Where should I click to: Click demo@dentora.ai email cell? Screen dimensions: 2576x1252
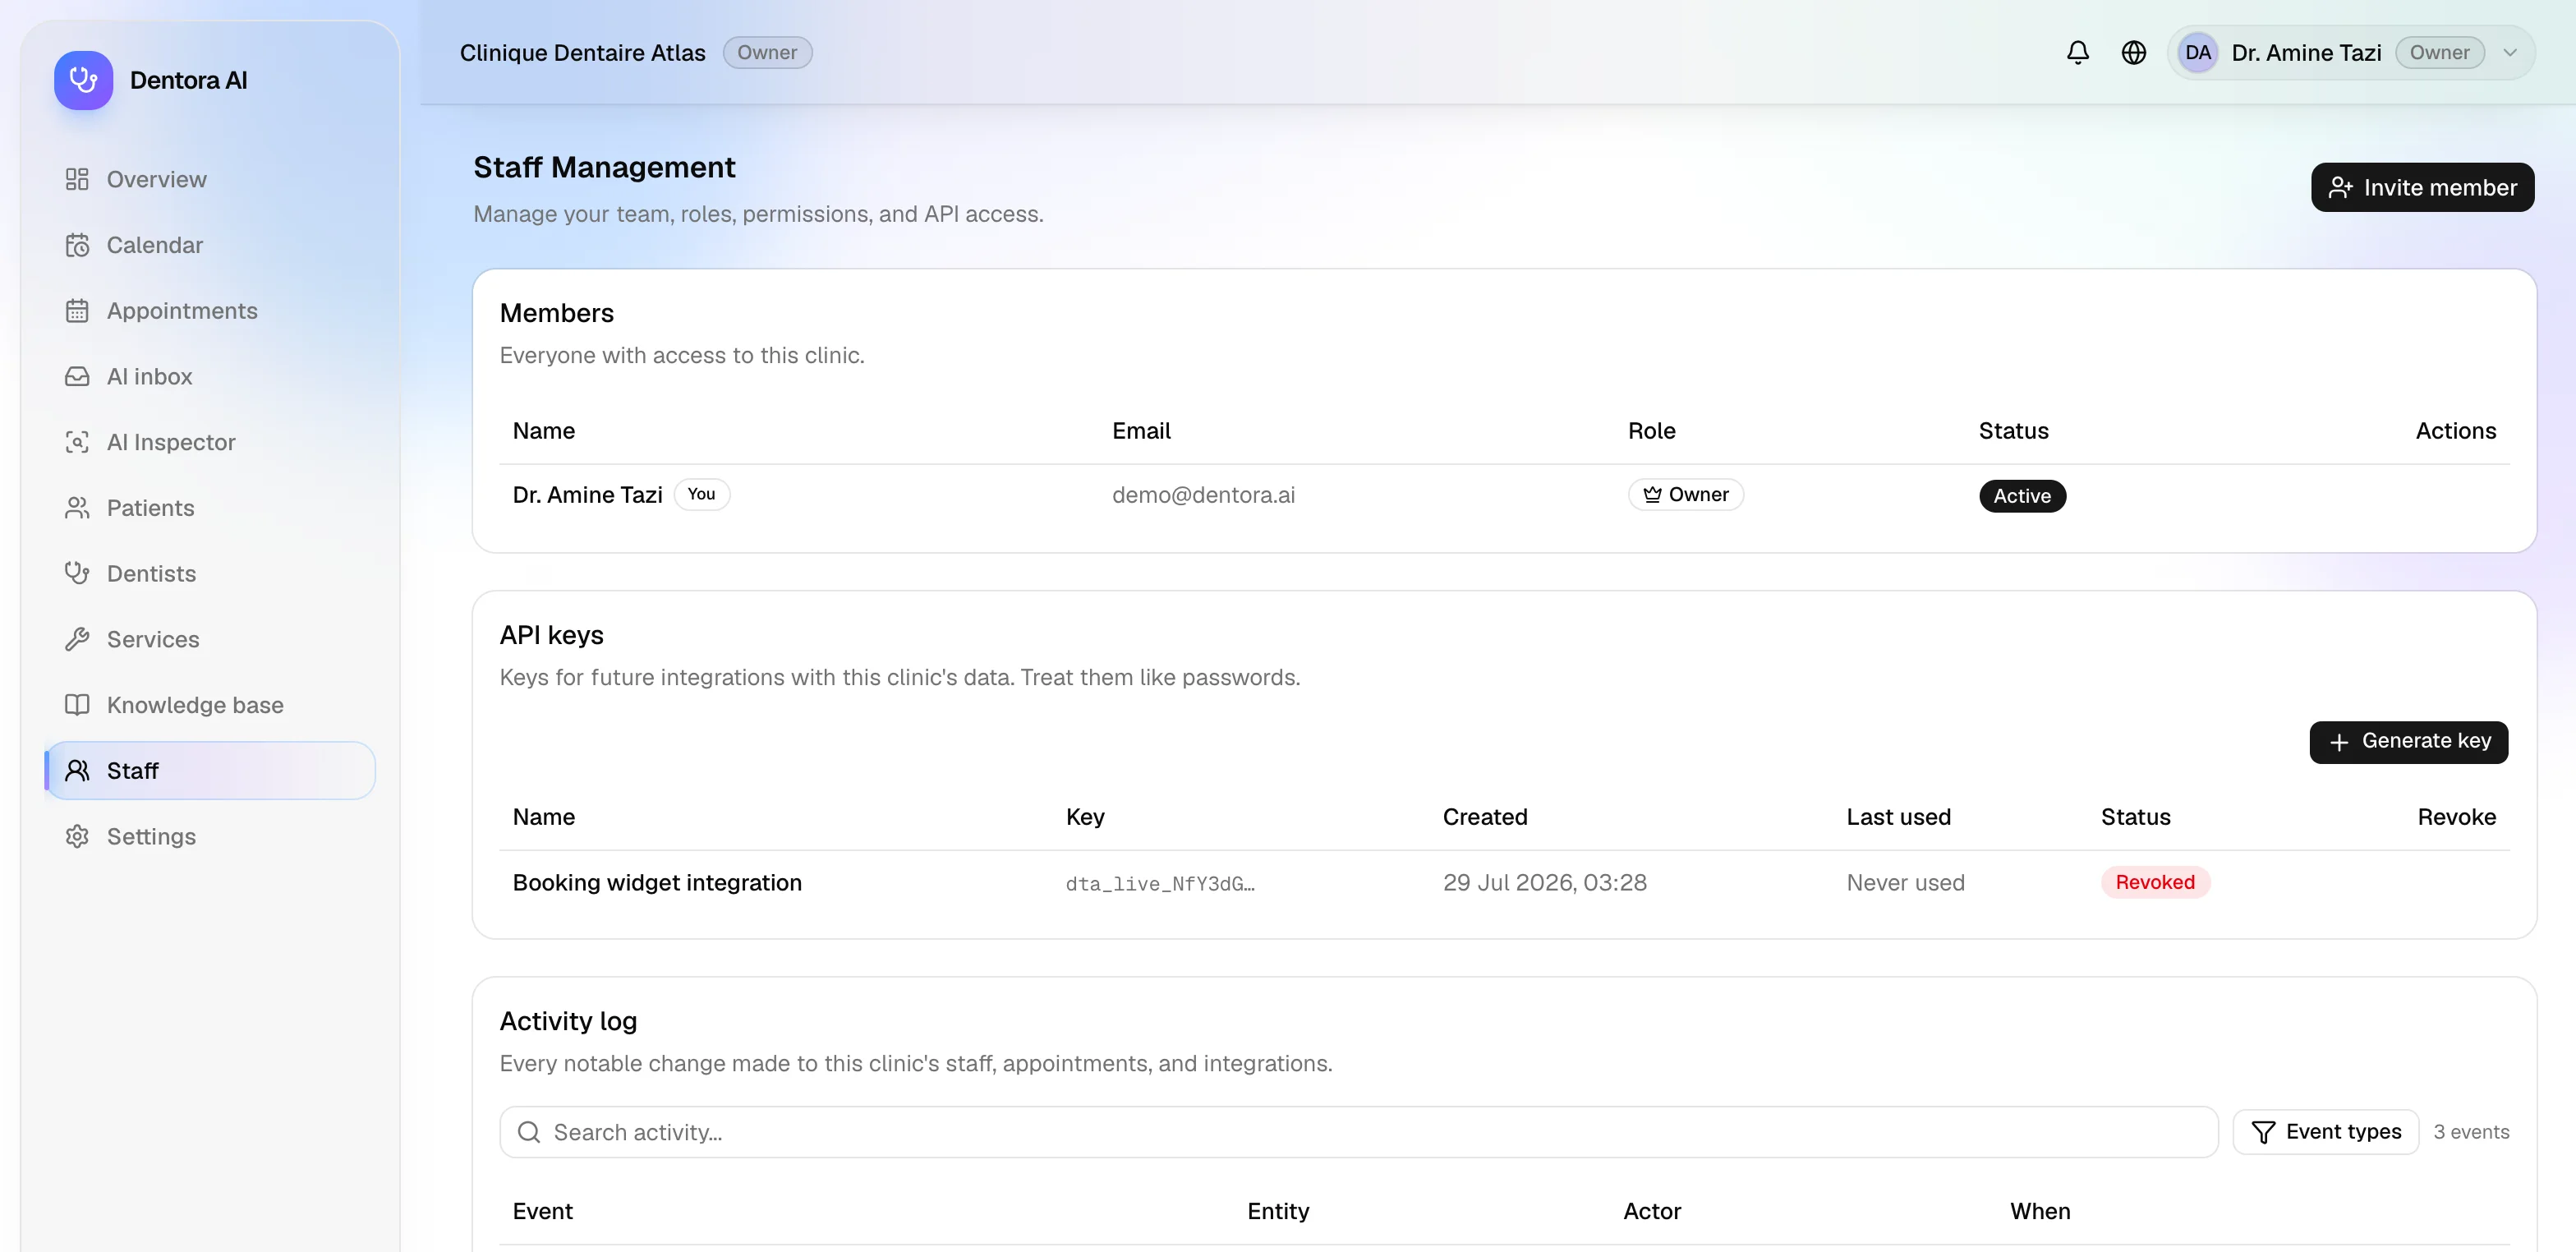point(1203,495)
